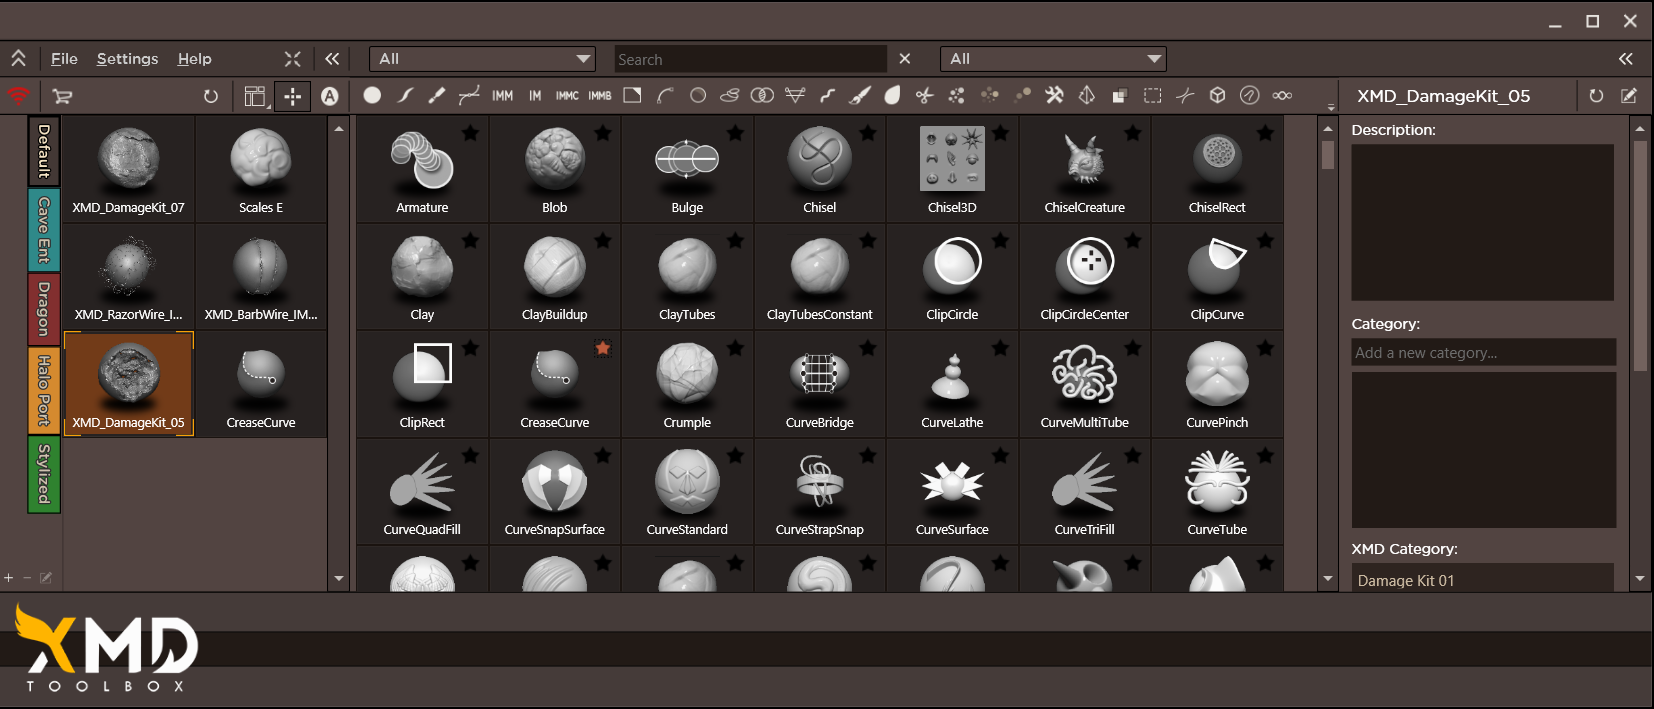Reset details with the refresh icon

(x=1596, y=96)
